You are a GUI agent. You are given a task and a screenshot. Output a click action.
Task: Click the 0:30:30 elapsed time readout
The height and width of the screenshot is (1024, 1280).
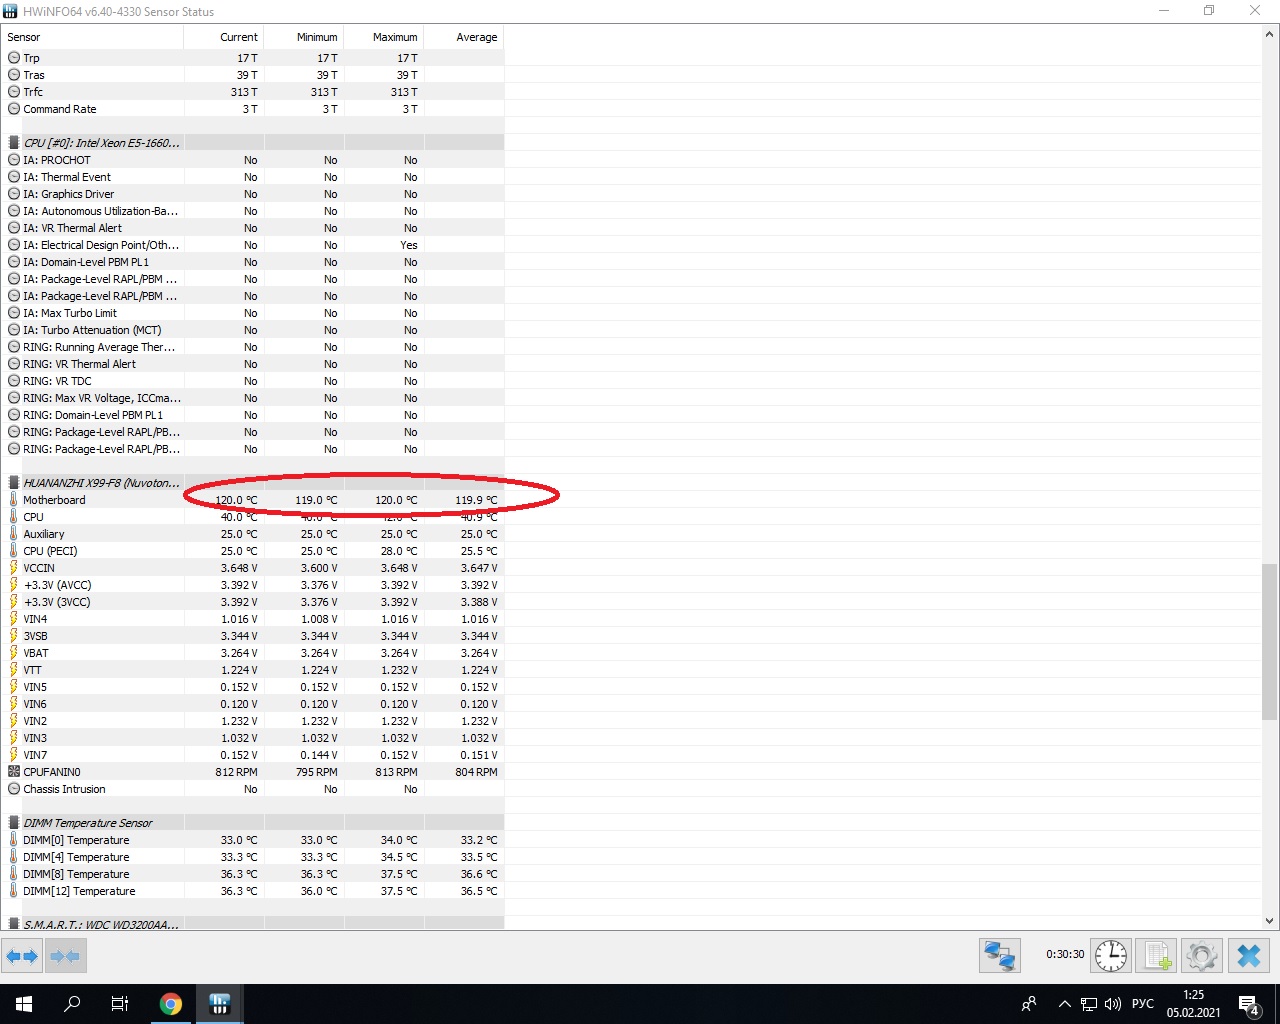click(1065, 954)
